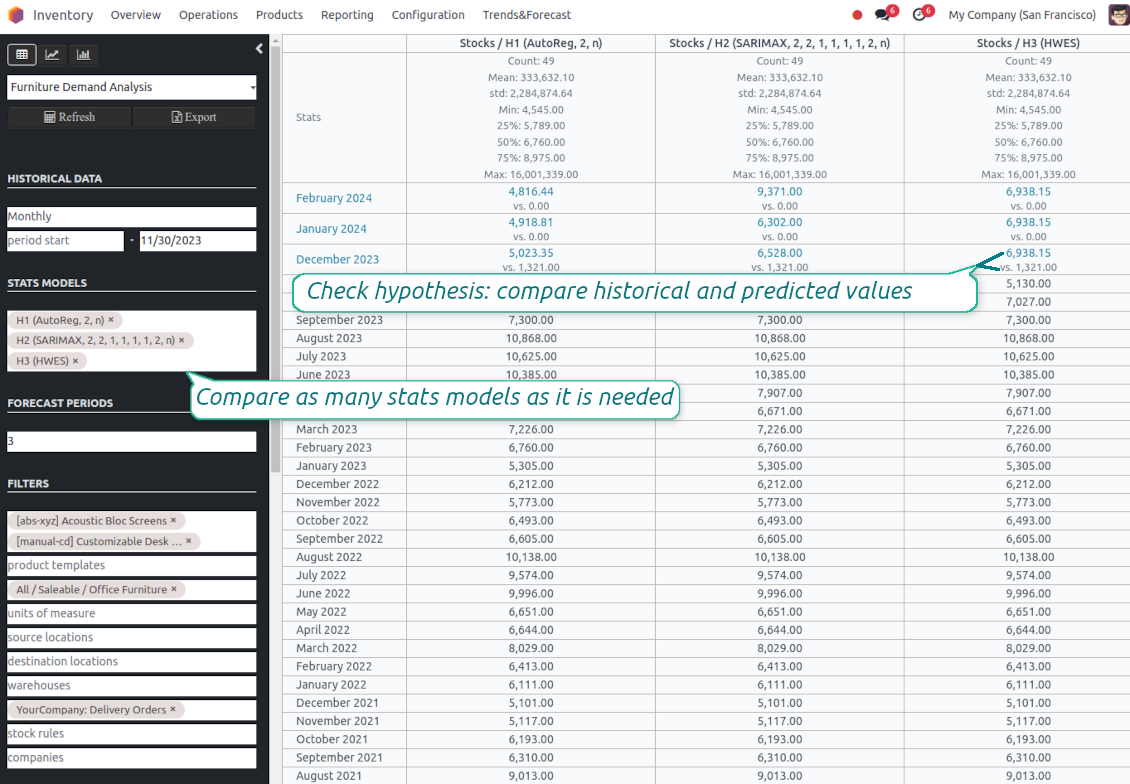Click the January 2023 row label
This screenshot has height=784, width=1130.
[332, 466]
